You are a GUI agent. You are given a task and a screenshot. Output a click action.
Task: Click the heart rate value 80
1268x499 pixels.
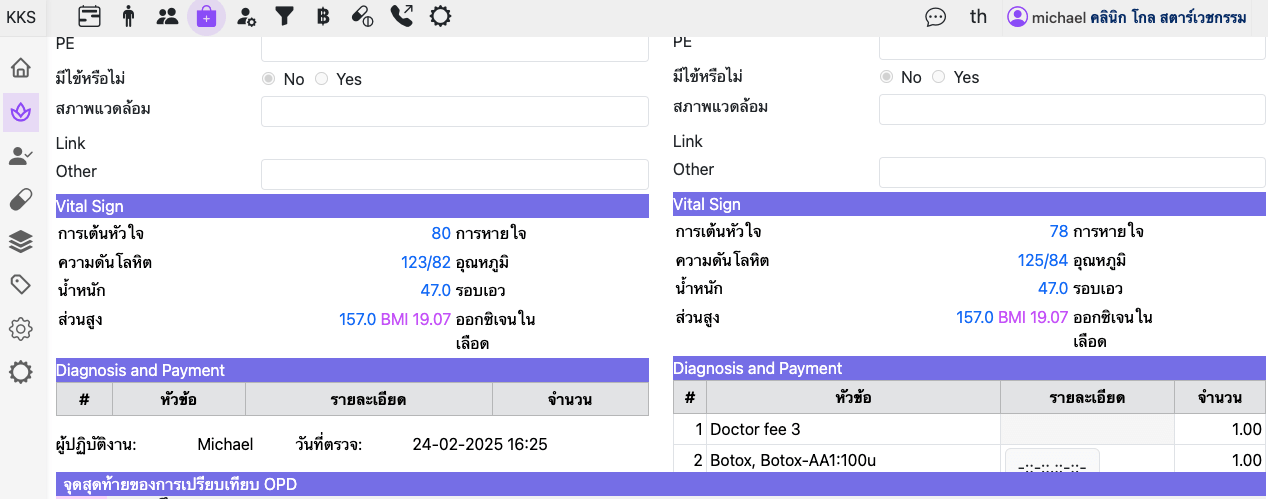click(x=441, y=234)
